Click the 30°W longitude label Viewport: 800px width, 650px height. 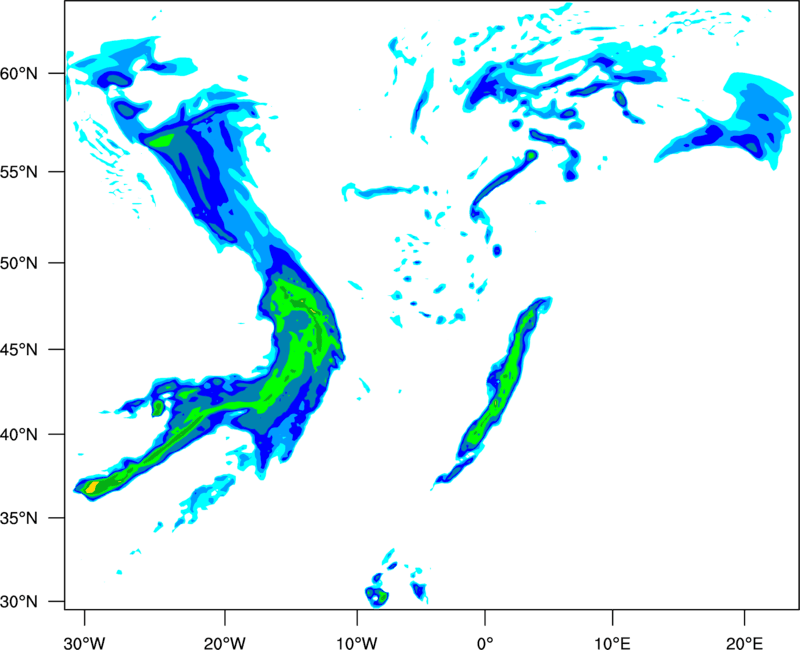pyautogui.click(x=84, y=643)
